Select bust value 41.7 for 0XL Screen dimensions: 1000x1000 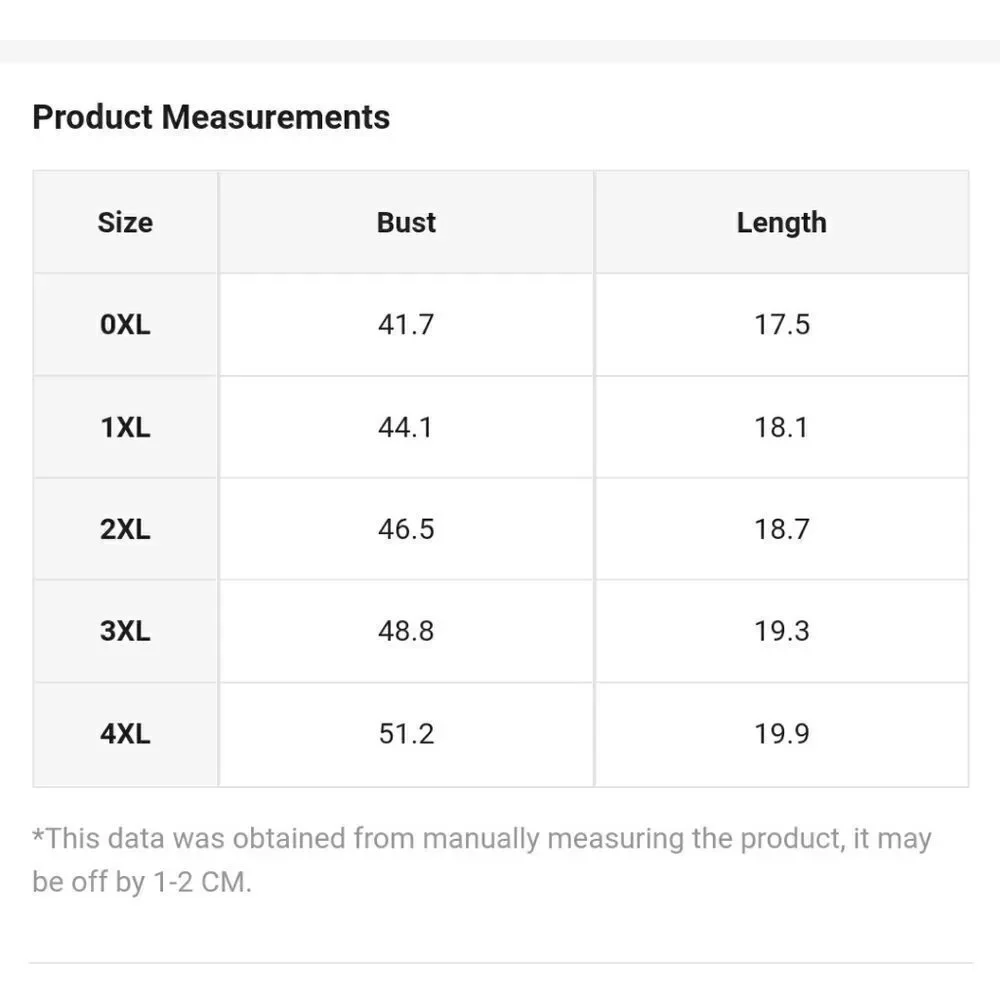406,325
